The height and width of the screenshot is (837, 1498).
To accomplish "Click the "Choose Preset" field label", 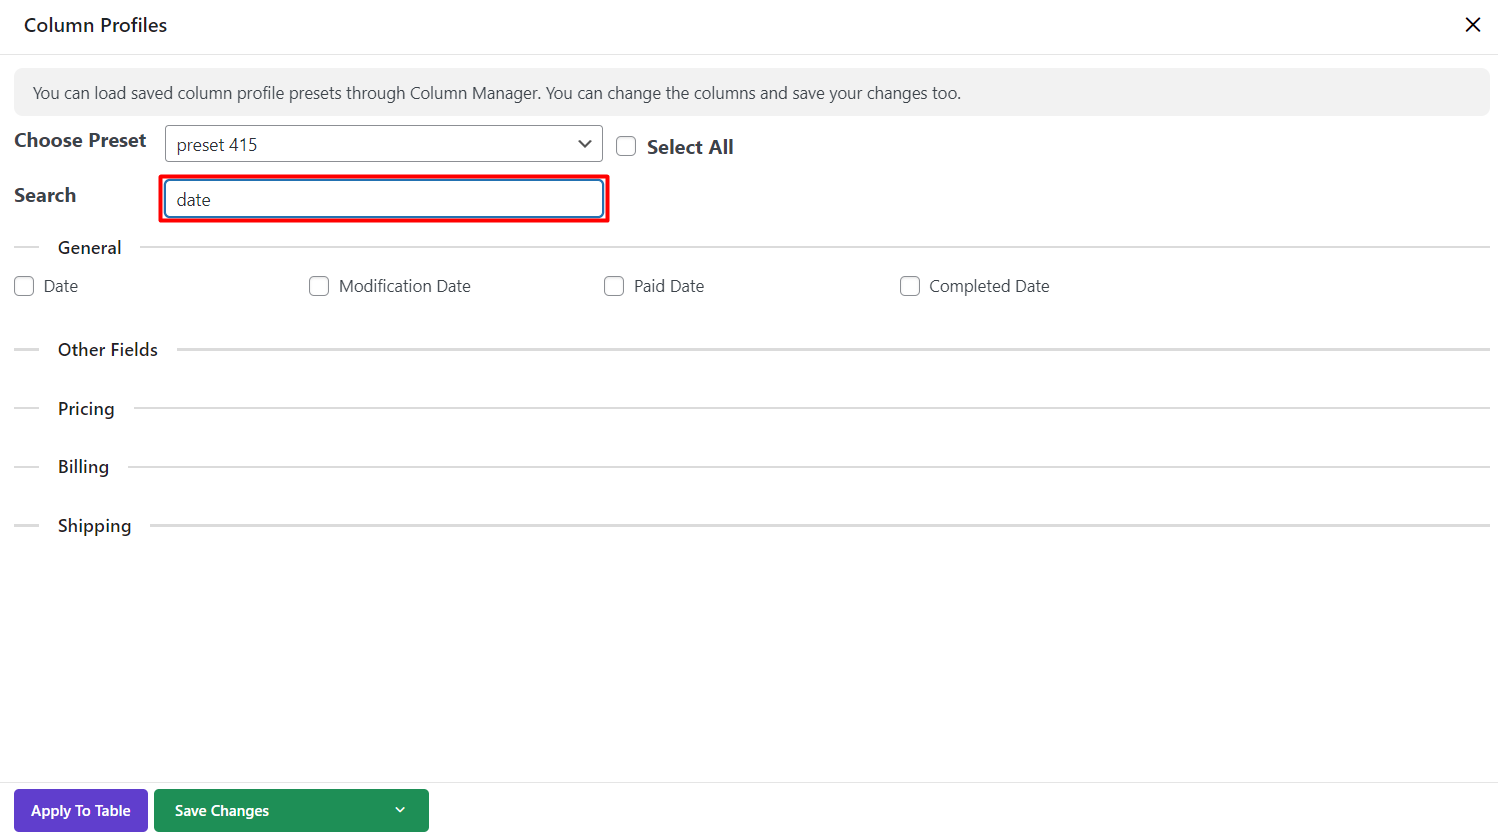I will (80, 141).
